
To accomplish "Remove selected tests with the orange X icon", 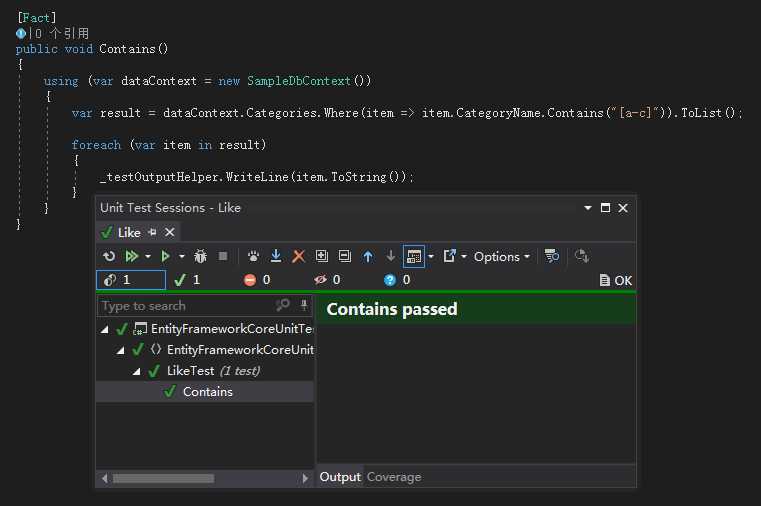I will pos(298,256).
